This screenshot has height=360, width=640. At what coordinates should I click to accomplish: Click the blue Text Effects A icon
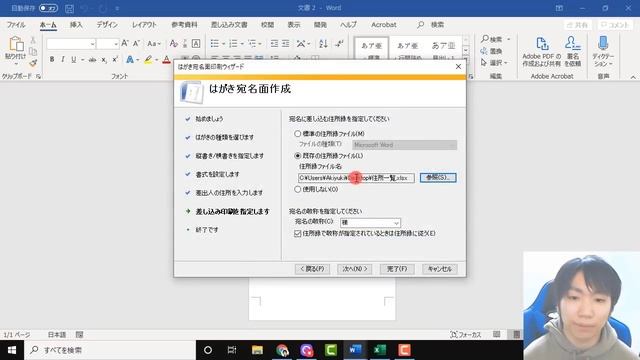click(x=130, y=60)
